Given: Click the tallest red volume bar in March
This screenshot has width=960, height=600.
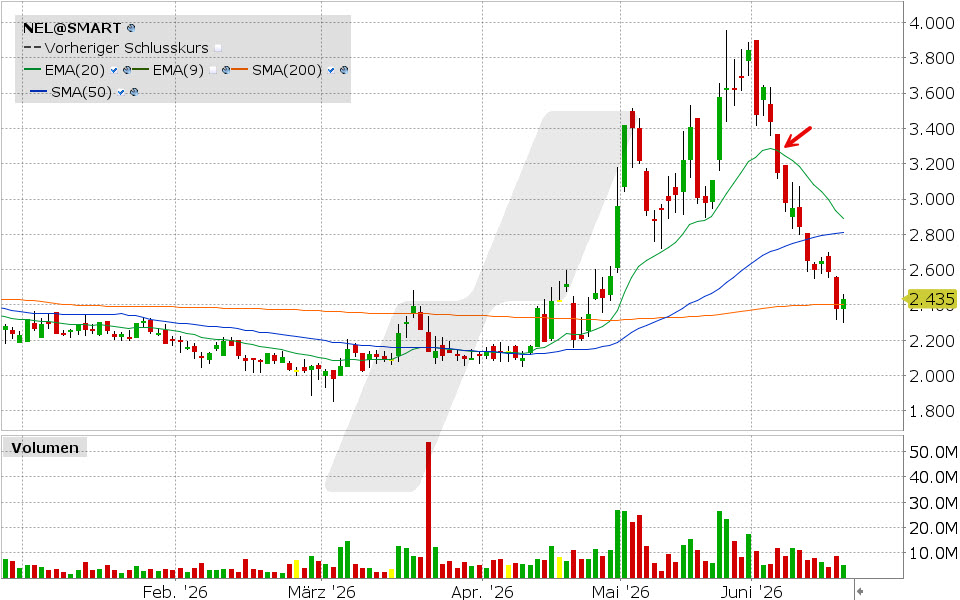Looking at the screenshot, I should (429, 509).
